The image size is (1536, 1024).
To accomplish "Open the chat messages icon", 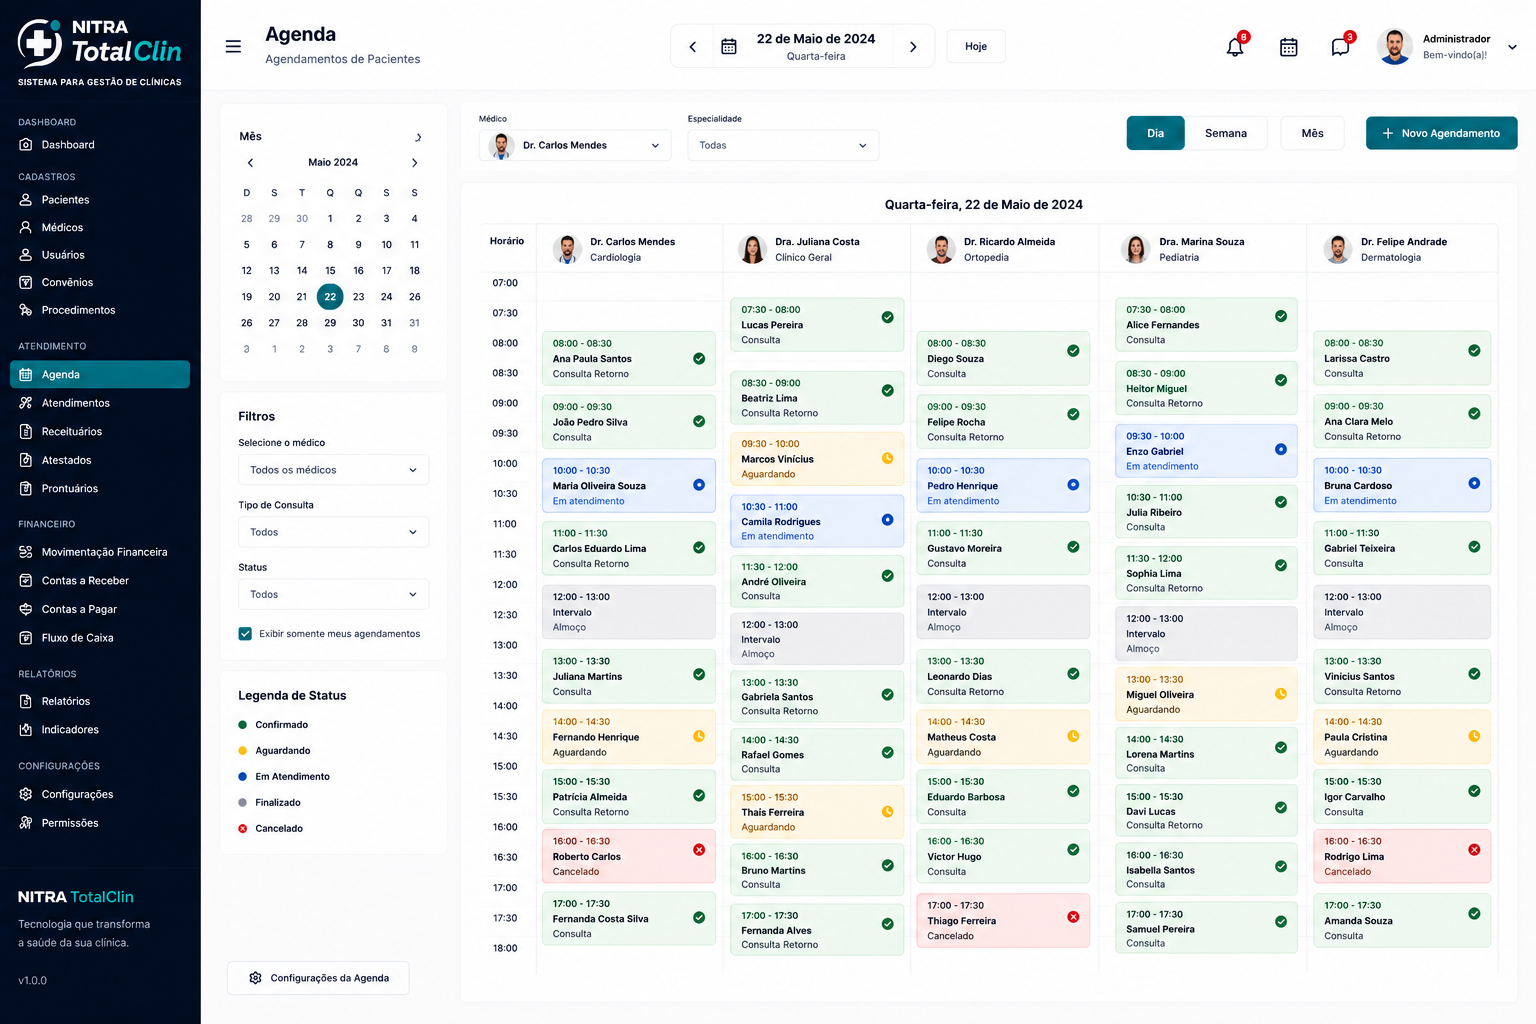I will click(x=1340, y=47).
